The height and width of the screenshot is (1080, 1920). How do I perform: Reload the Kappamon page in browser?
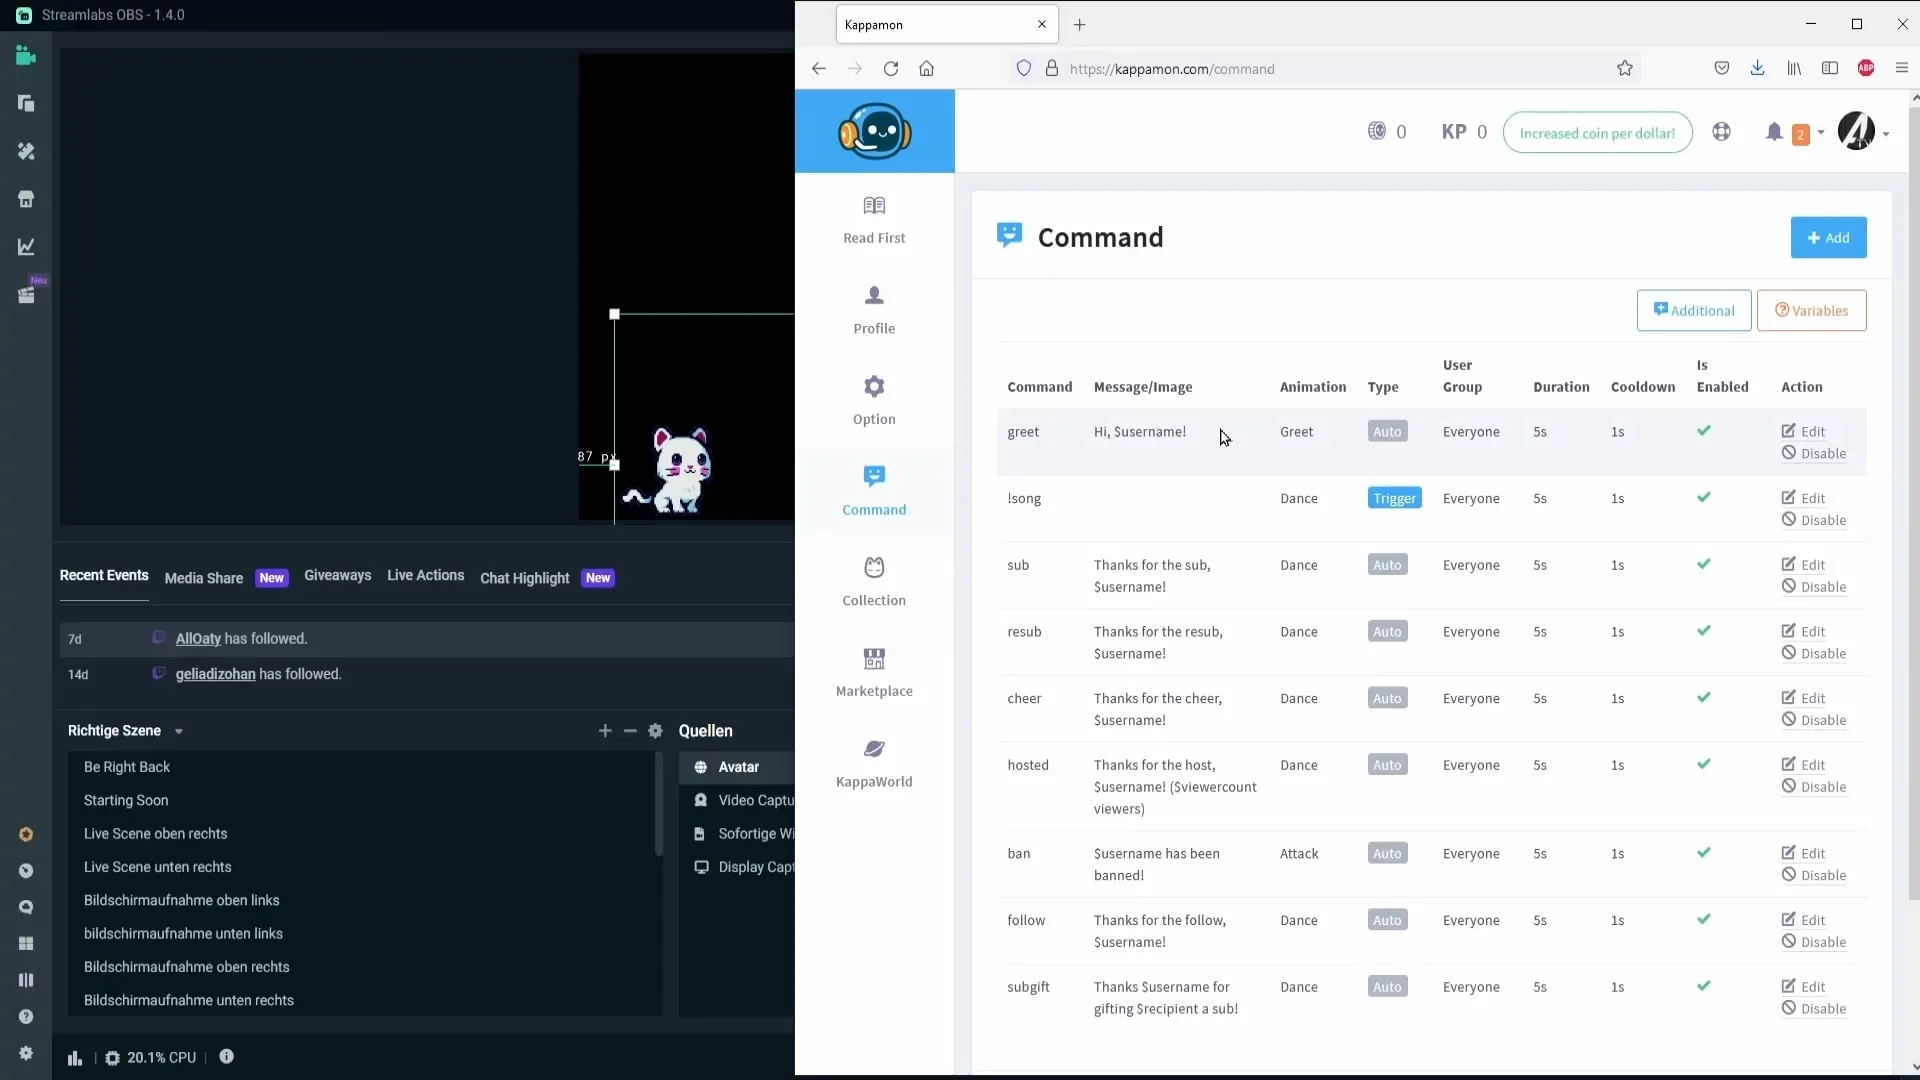pos(891,68)
